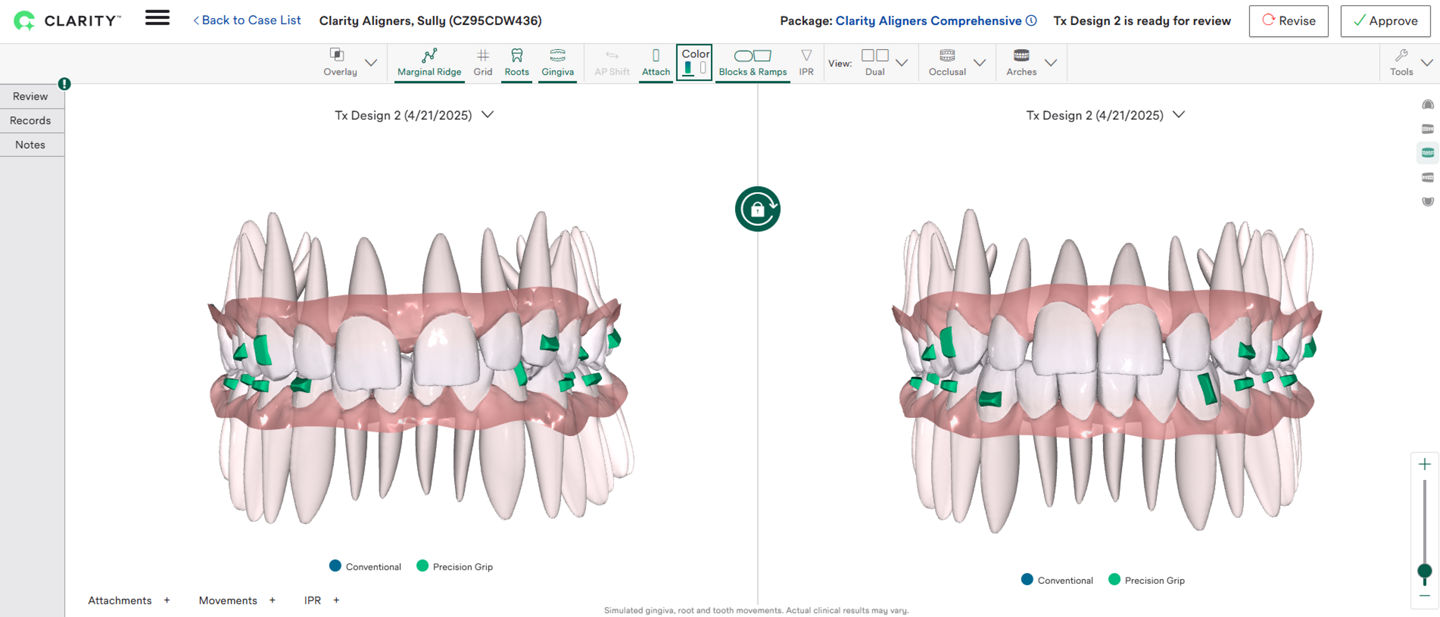
Task: Select the bottom lower occlusal view icon
Action: 1428,201
